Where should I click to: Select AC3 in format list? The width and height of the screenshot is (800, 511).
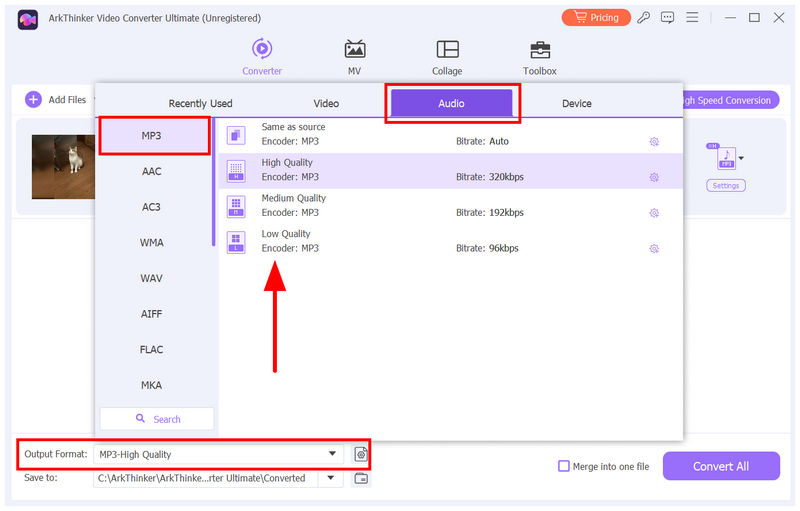pyautogui.click(x=152, y=207)
